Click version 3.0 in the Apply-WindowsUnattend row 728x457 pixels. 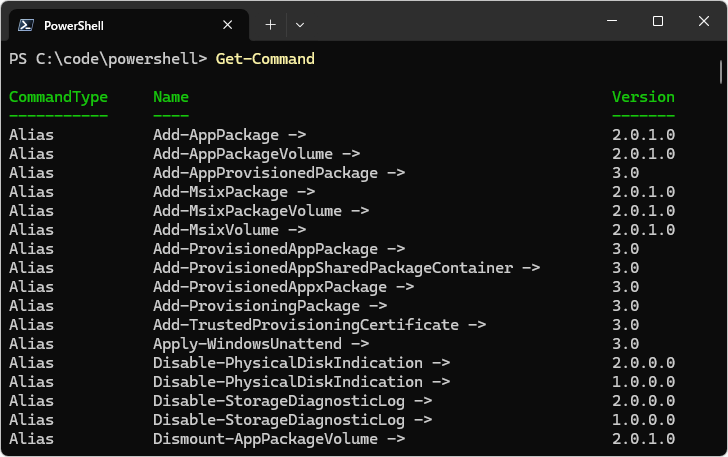[x=625, y=344]
